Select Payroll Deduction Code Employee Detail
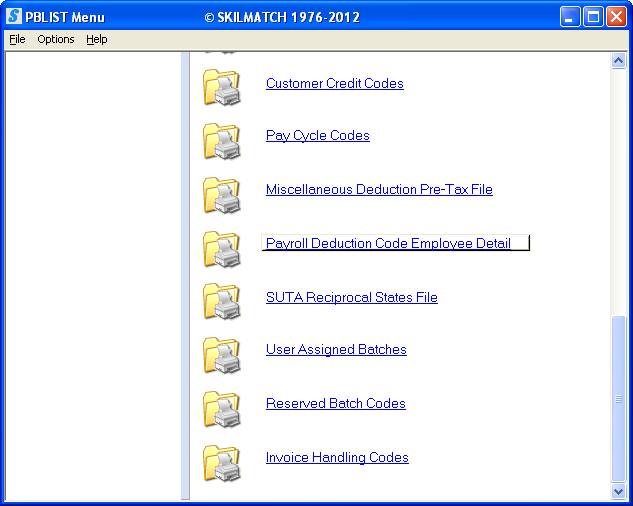The width and height of the screenshot is (633, 506). (x=395, y=243)
